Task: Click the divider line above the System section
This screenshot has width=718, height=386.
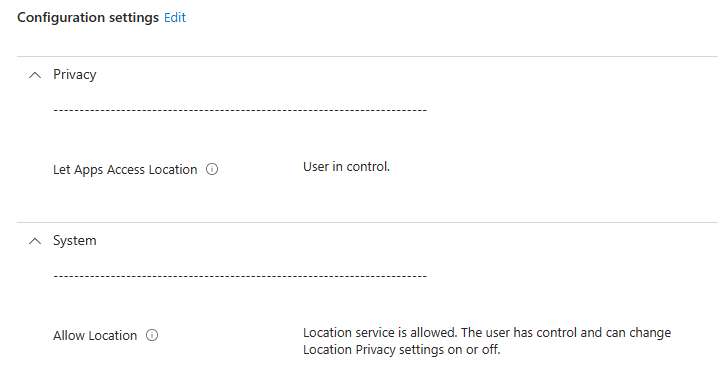Action: point(367,223)
